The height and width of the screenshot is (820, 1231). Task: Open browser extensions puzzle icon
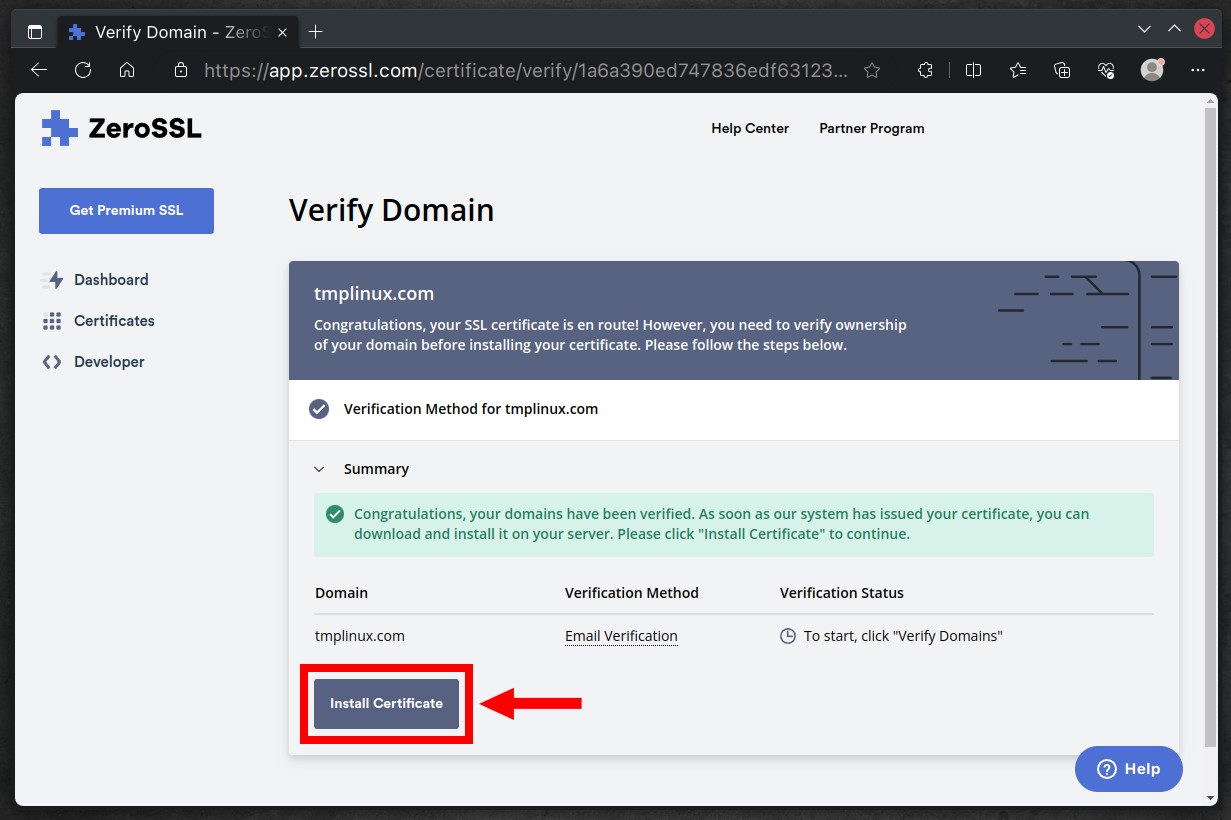[x=925, y=70]
